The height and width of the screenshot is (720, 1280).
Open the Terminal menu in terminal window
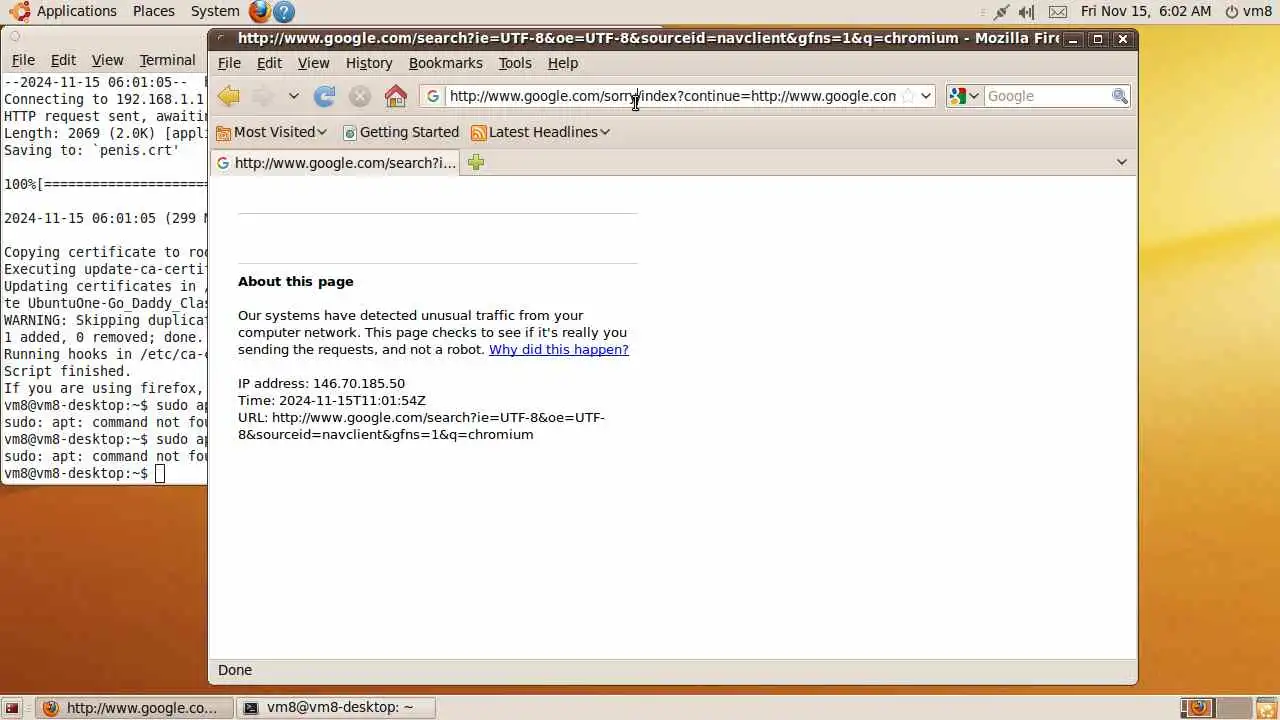167,60
